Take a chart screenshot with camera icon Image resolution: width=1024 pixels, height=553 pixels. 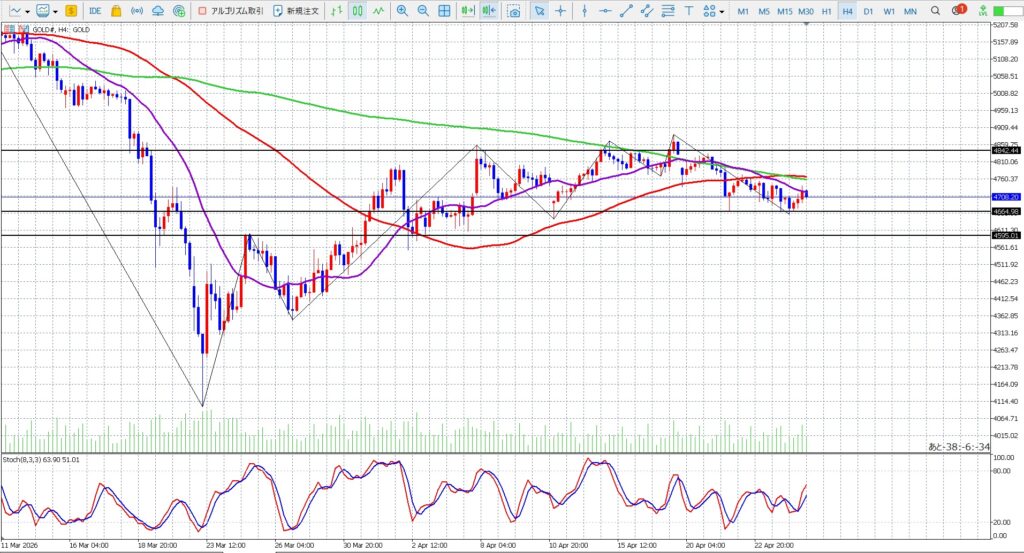513,11
